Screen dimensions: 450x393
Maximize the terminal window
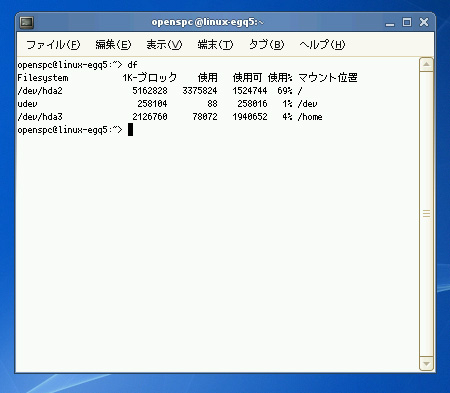coord(407,22)
